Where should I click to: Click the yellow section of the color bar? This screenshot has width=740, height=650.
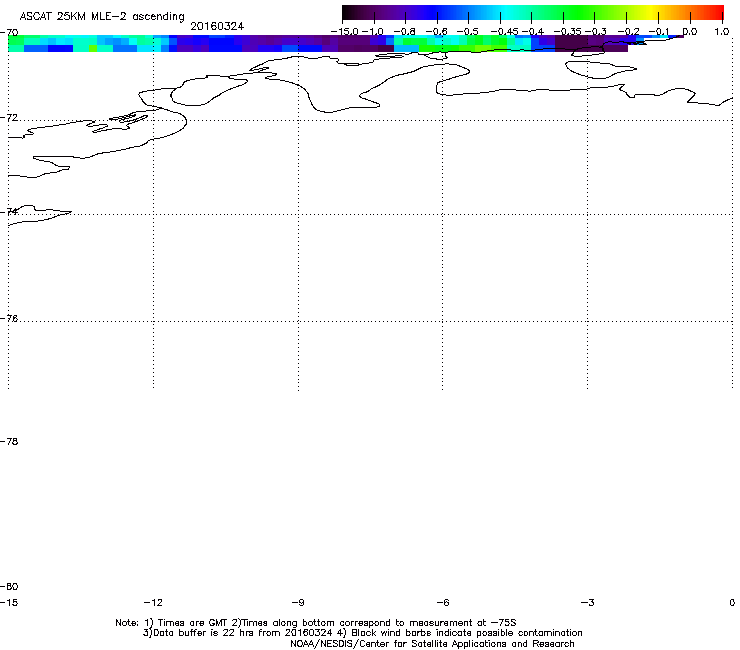(652, 13)
